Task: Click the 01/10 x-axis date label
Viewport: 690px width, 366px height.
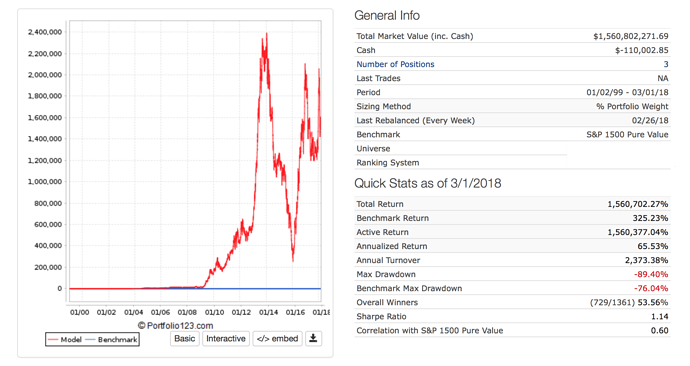Action: tap(214, 312)
